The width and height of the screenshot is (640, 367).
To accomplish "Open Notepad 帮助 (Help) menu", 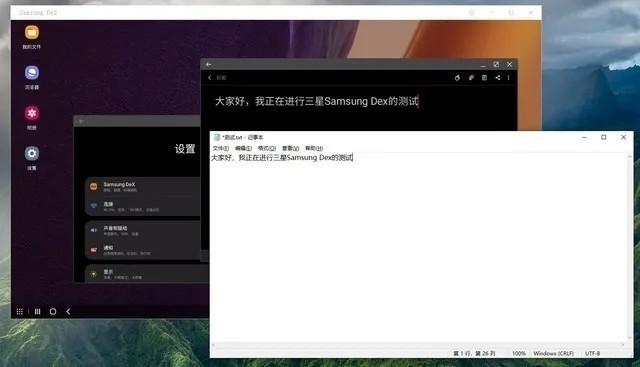I will click(x=314, y=148).
